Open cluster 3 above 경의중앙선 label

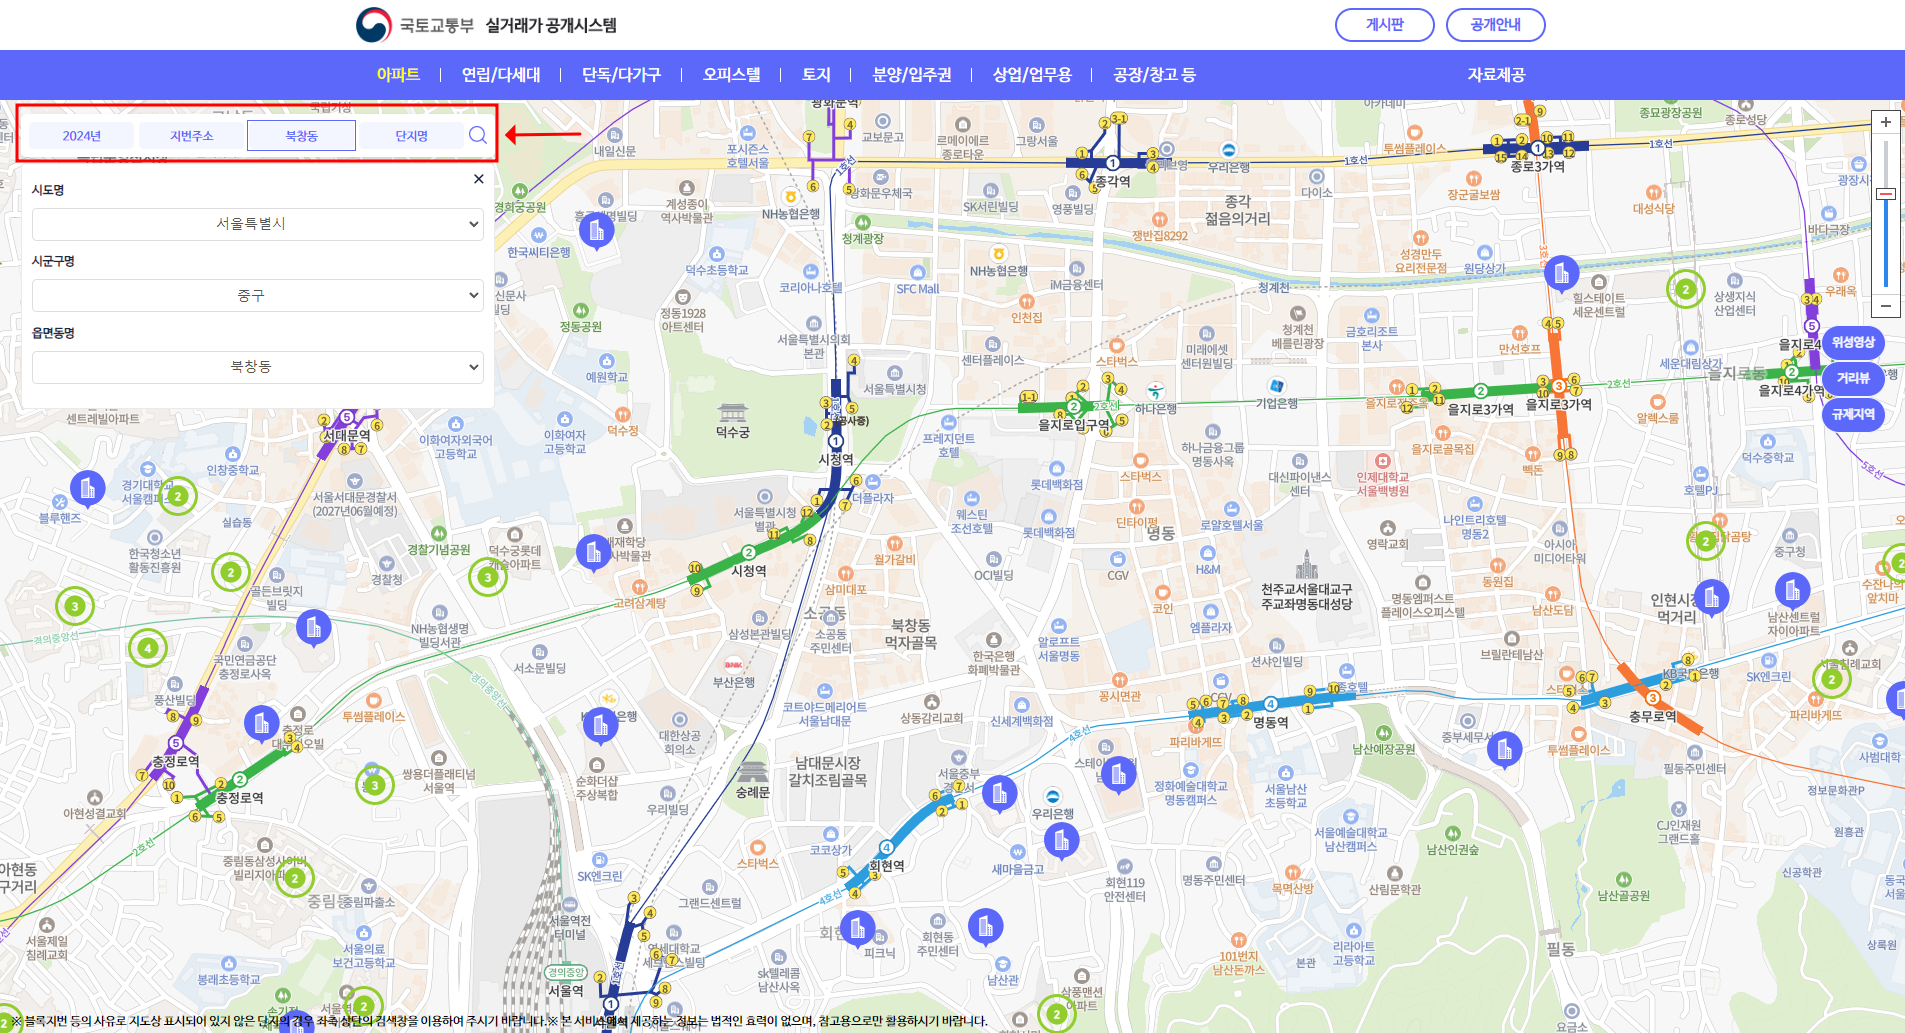pos(74,606)
